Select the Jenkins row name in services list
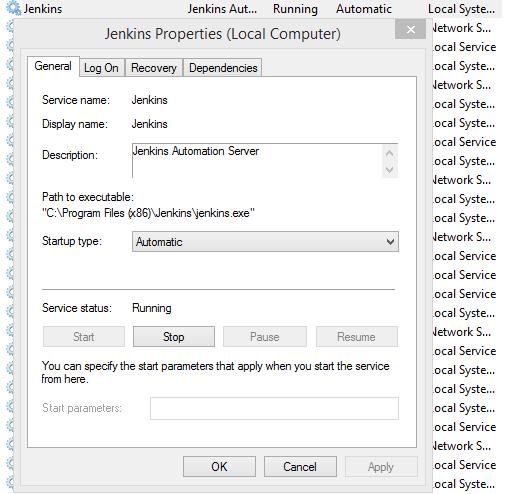 pyautogui.click(x=43, y=9)
